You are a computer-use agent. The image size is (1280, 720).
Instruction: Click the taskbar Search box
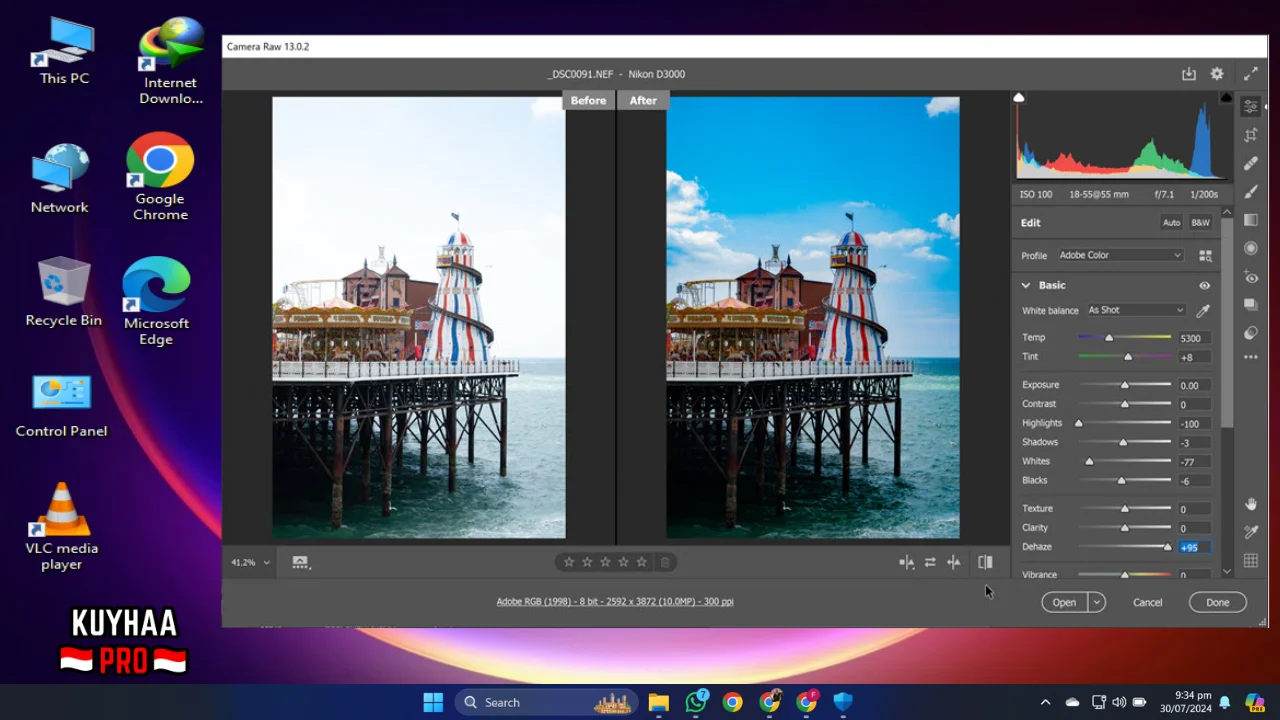[547, 702]
